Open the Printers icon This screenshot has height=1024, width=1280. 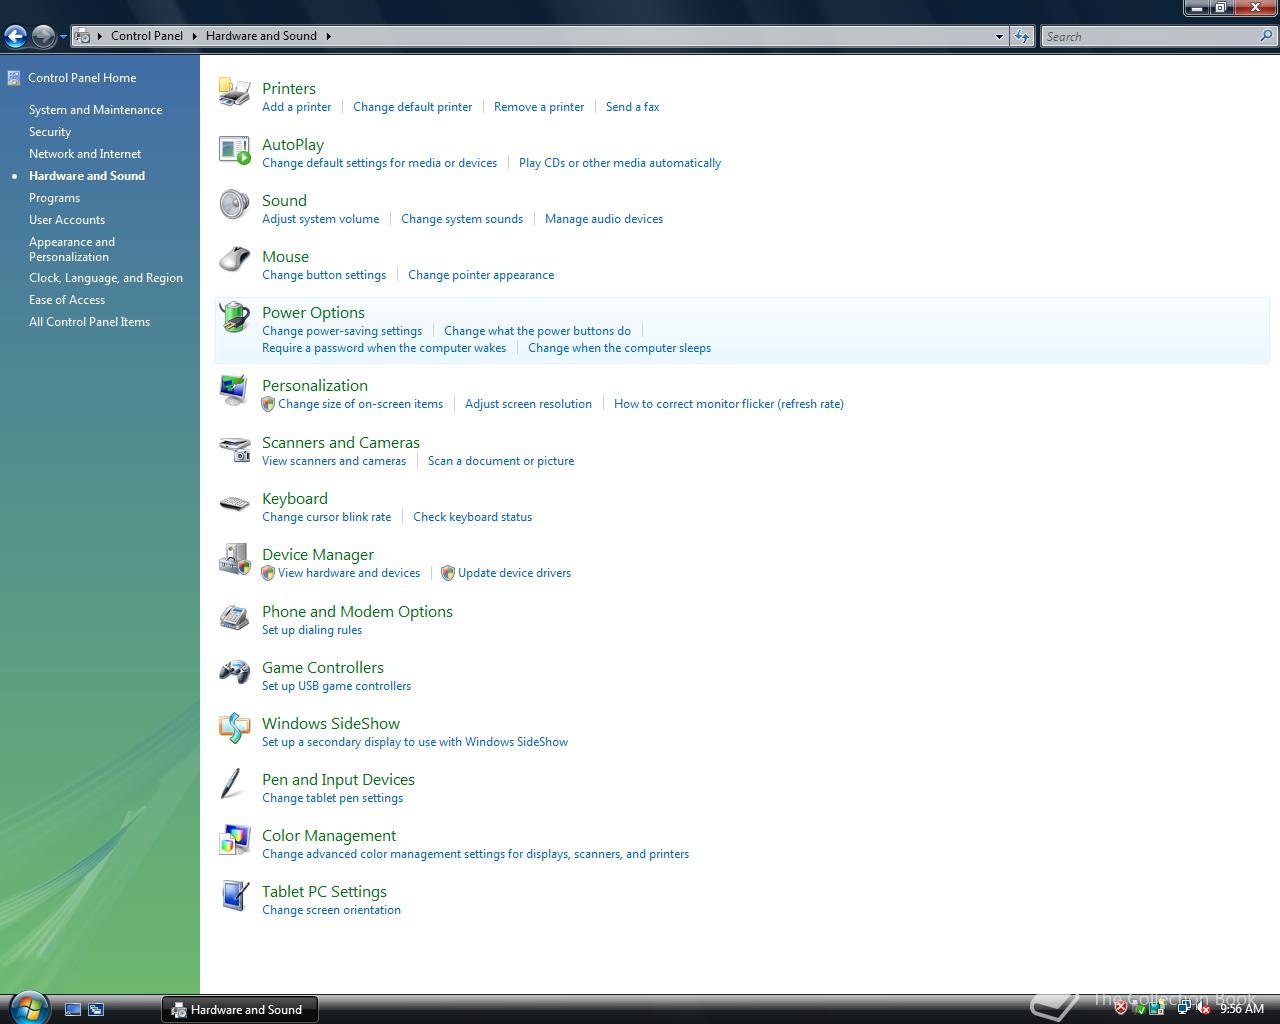click(x=234, y=92)
